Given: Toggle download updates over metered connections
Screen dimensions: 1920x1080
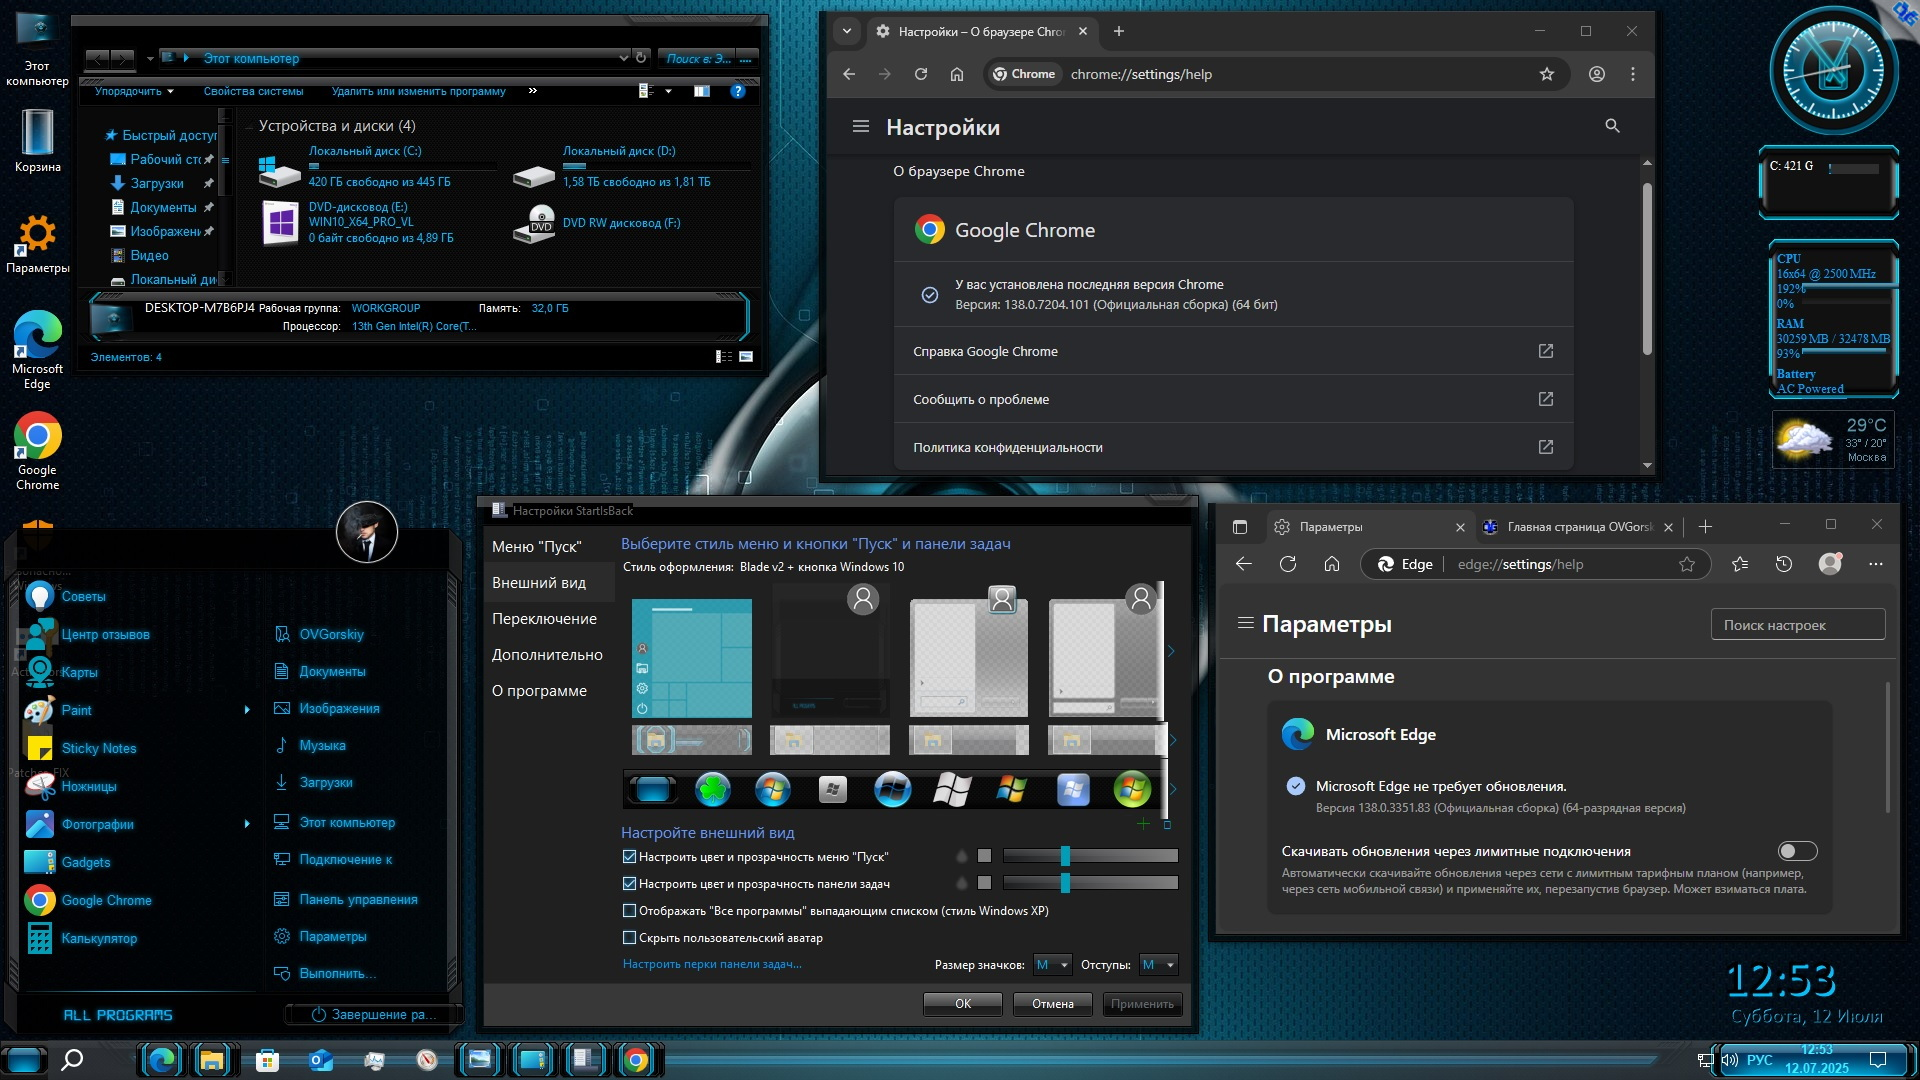Looking at the screenshot, I should pyautogui.click(x=1796, y=851).
